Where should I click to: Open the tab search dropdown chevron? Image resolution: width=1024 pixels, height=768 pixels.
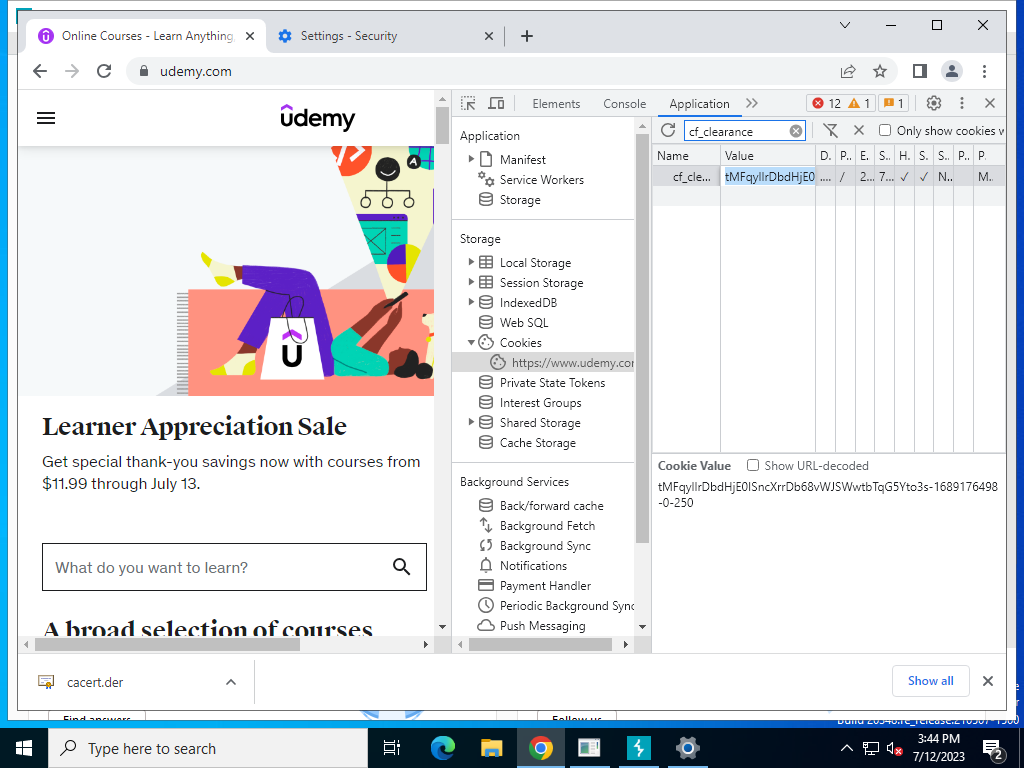[x=844, y=25]
